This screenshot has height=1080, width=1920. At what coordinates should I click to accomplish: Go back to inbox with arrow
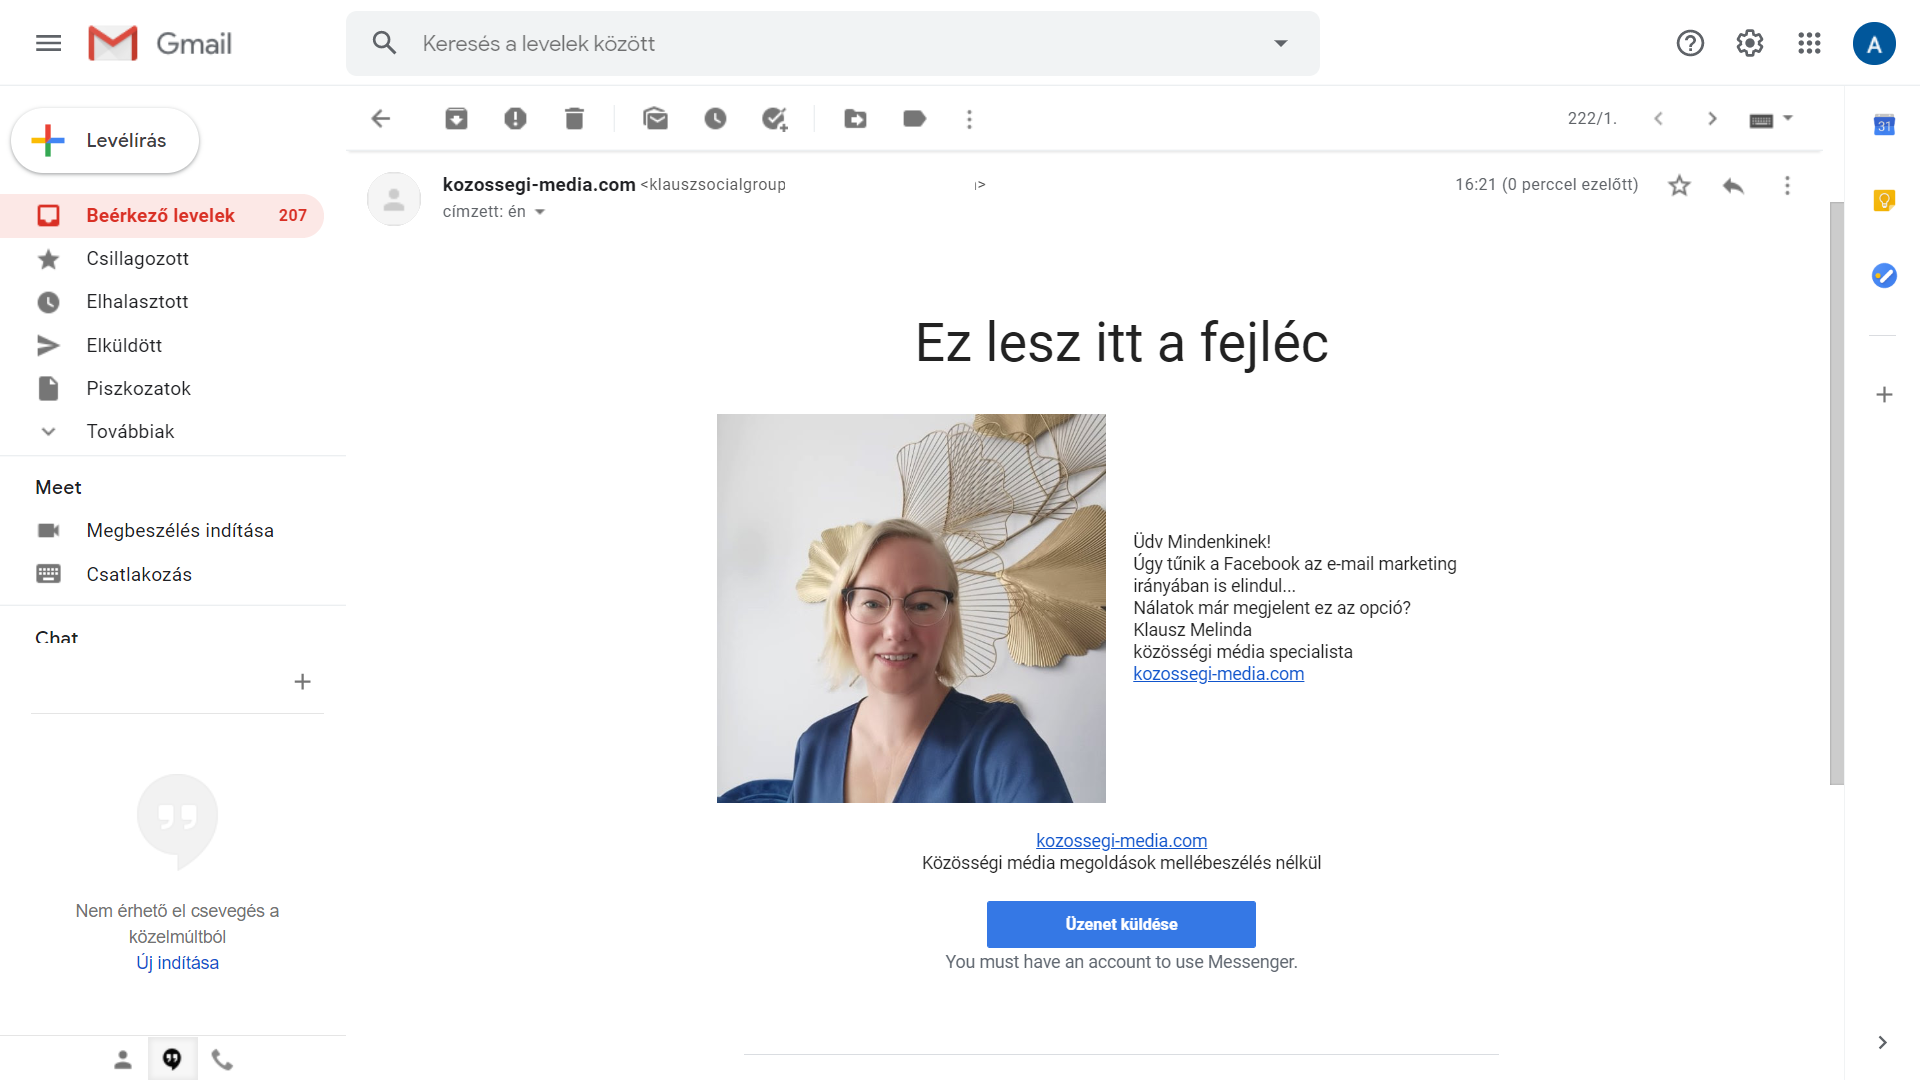pos(381,119)
